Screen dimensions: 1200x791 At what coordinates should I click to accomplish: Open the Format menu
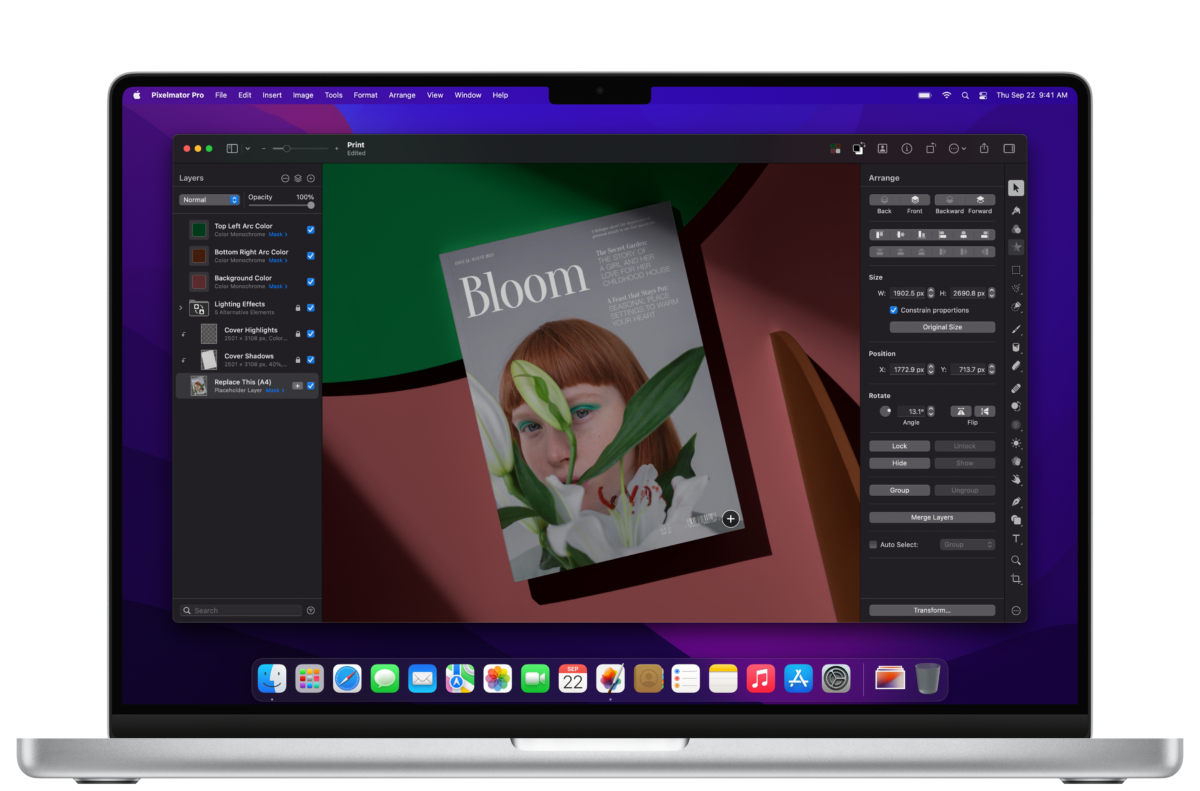365,95
